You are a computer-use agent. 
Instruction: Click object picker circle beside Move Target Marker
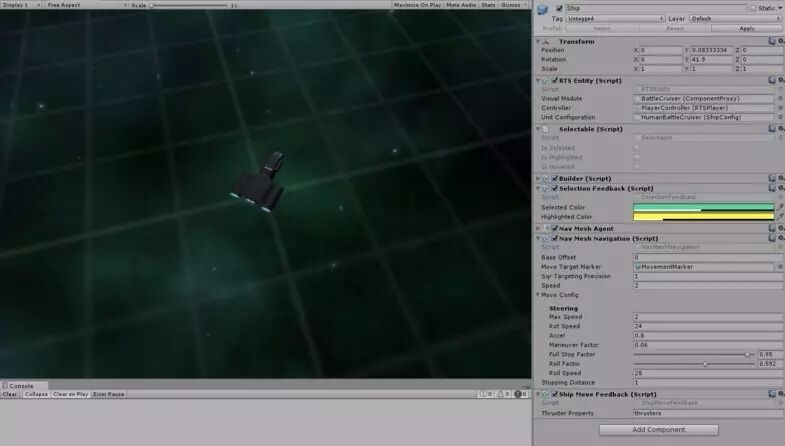(x=780, y=267)
